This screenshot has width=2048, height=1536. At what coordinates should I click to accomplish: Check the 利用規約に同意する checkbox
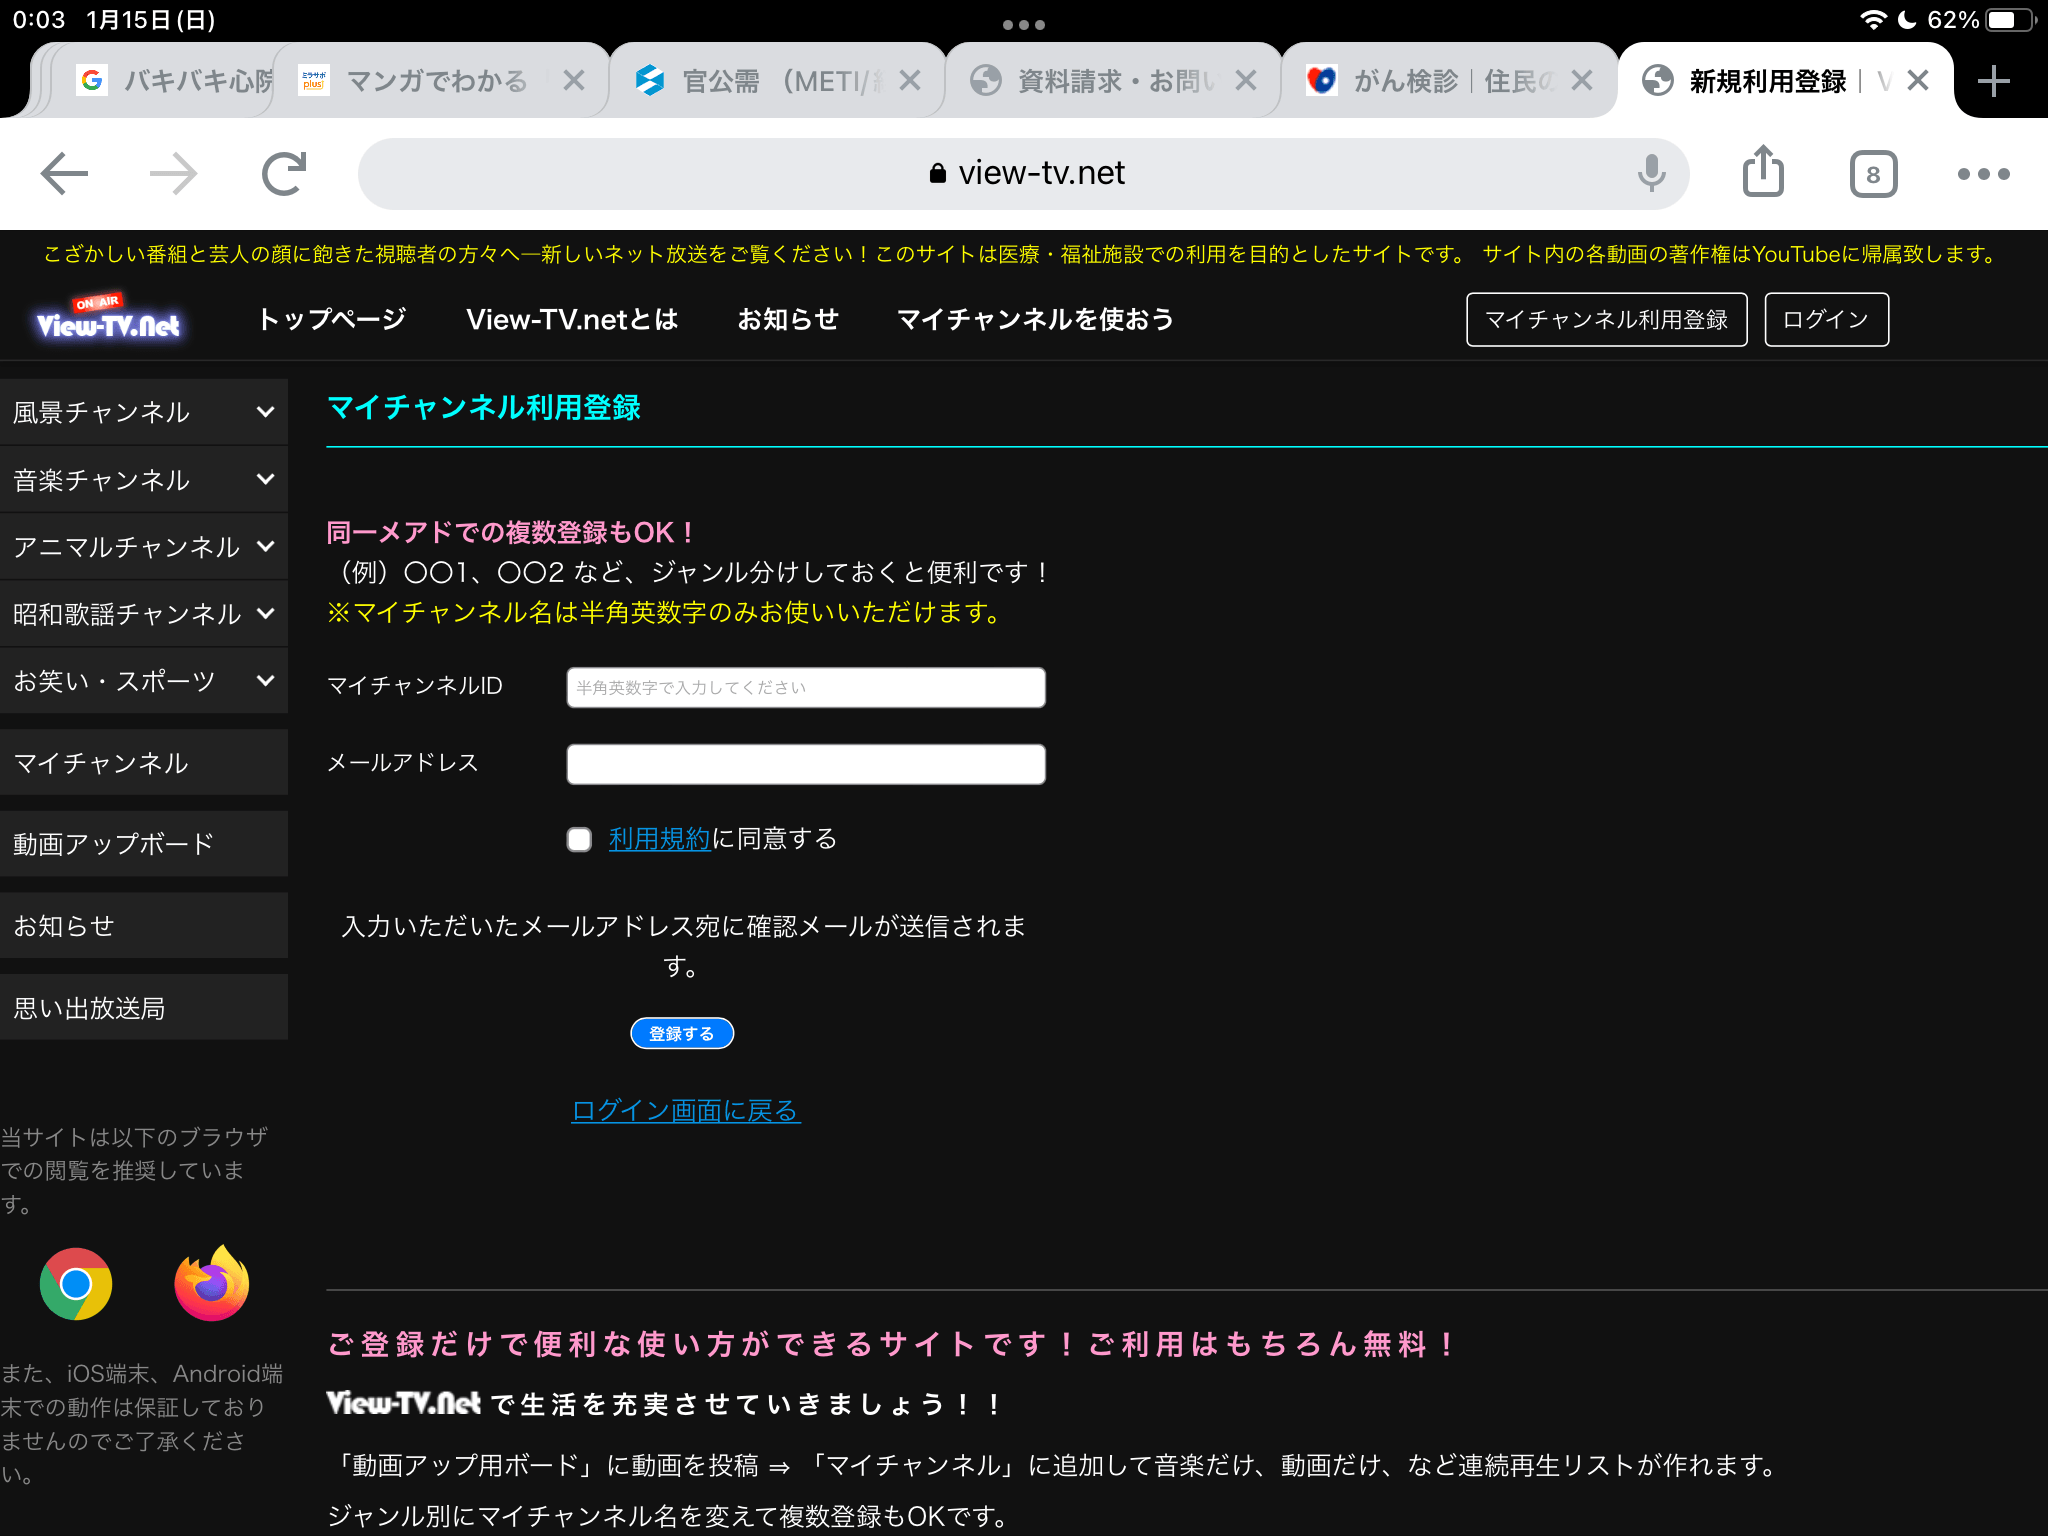(x=579, y=839)
